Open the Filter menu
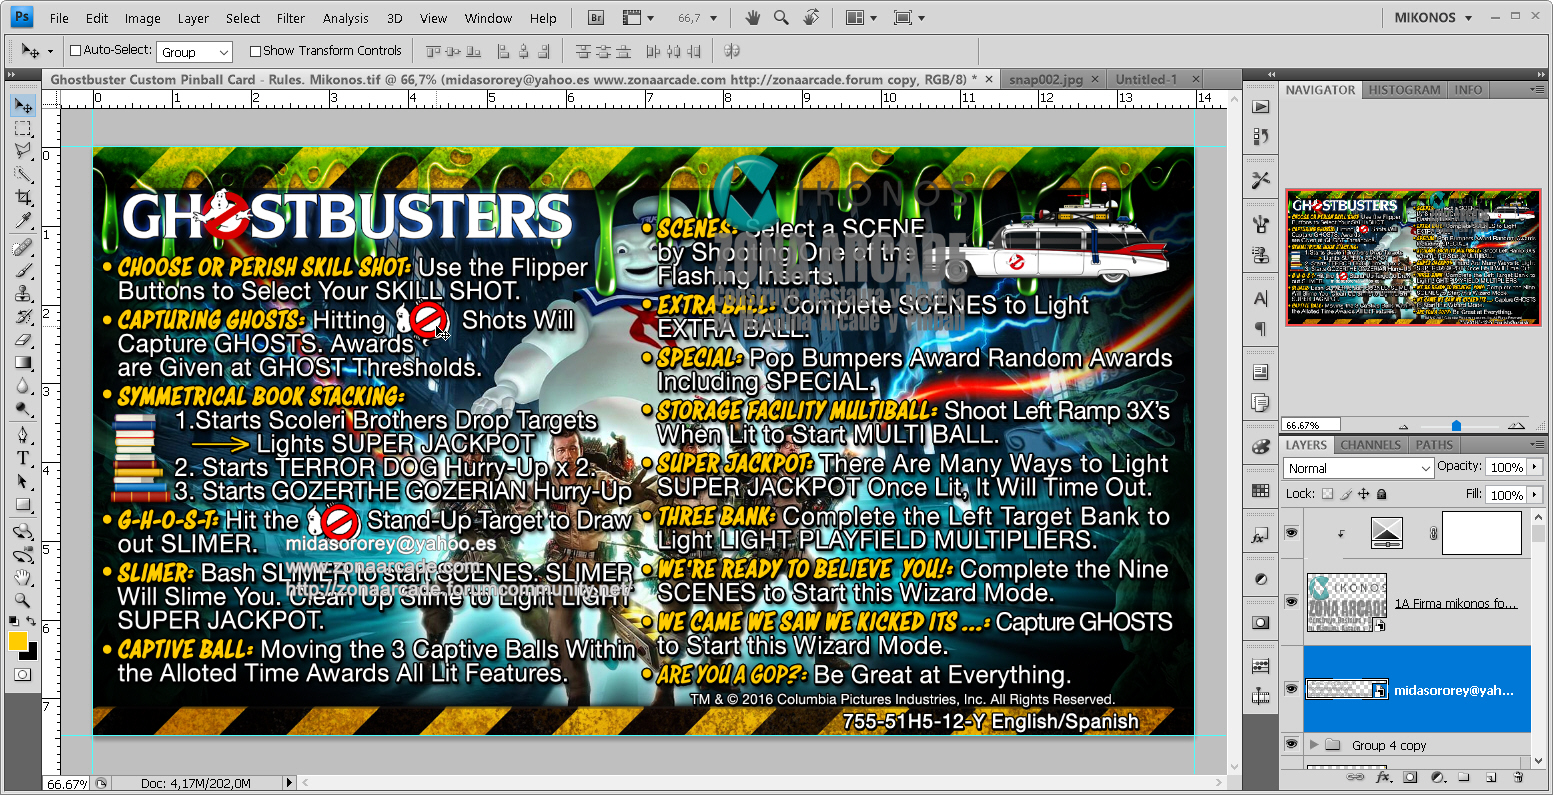The width and height of the screenshot is (1553, 795). tap(291, 18)
